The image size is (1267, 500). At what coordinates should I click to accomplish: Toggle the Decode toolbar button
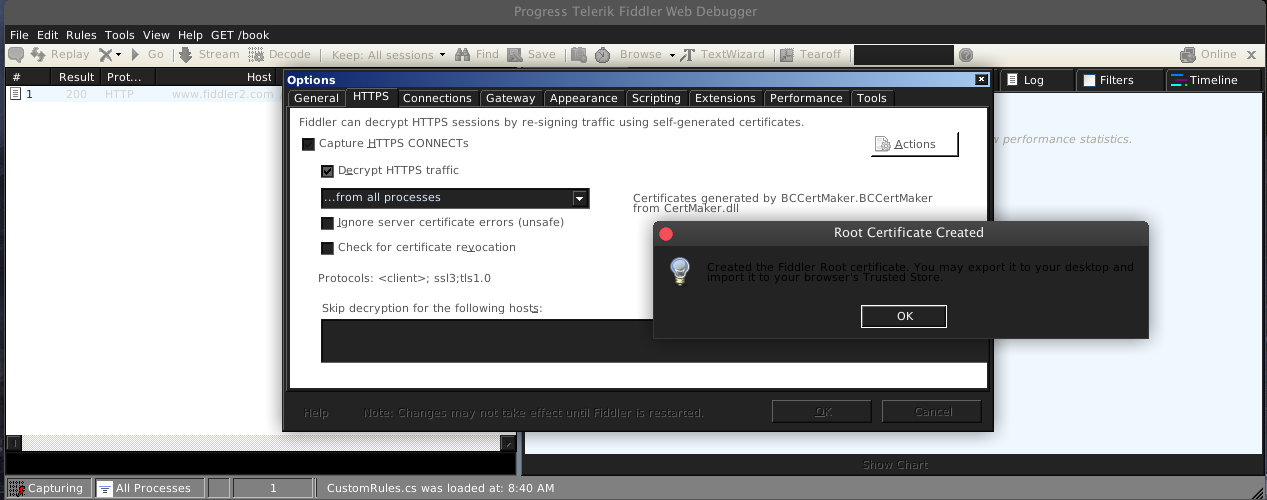pos(280,55)
